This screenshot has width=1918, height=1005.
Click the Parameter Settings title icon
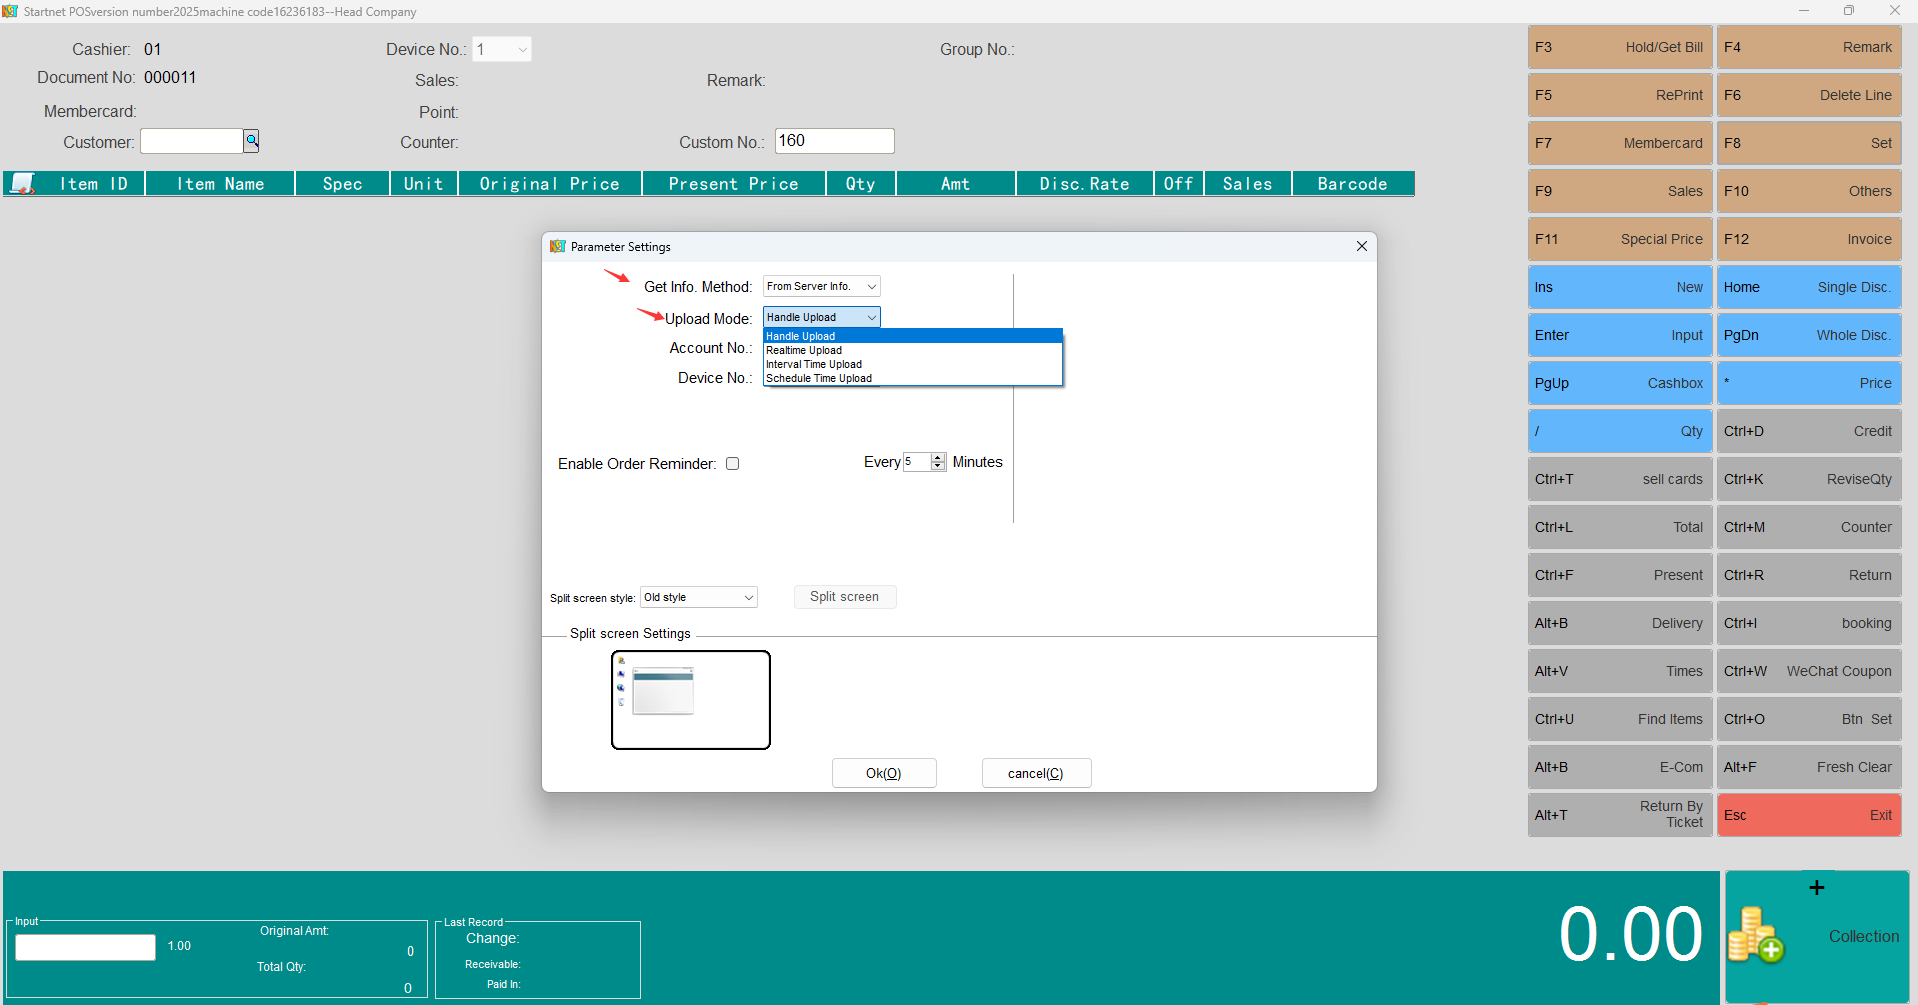click(558, 246)
